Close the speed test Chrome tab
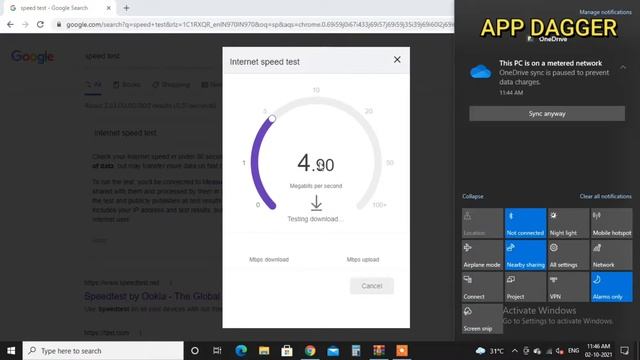The height and width of the screenshot is (360, 640). [109, 8]
